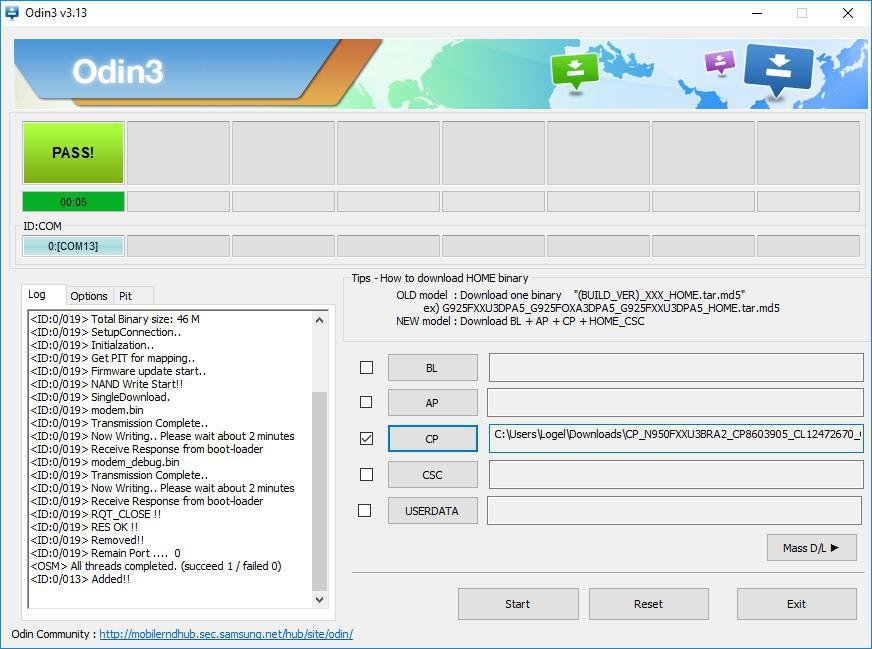The height and width of the screenshot is (649, 872).
Task: Click the BL file path field
Action: tap(676, 368)
